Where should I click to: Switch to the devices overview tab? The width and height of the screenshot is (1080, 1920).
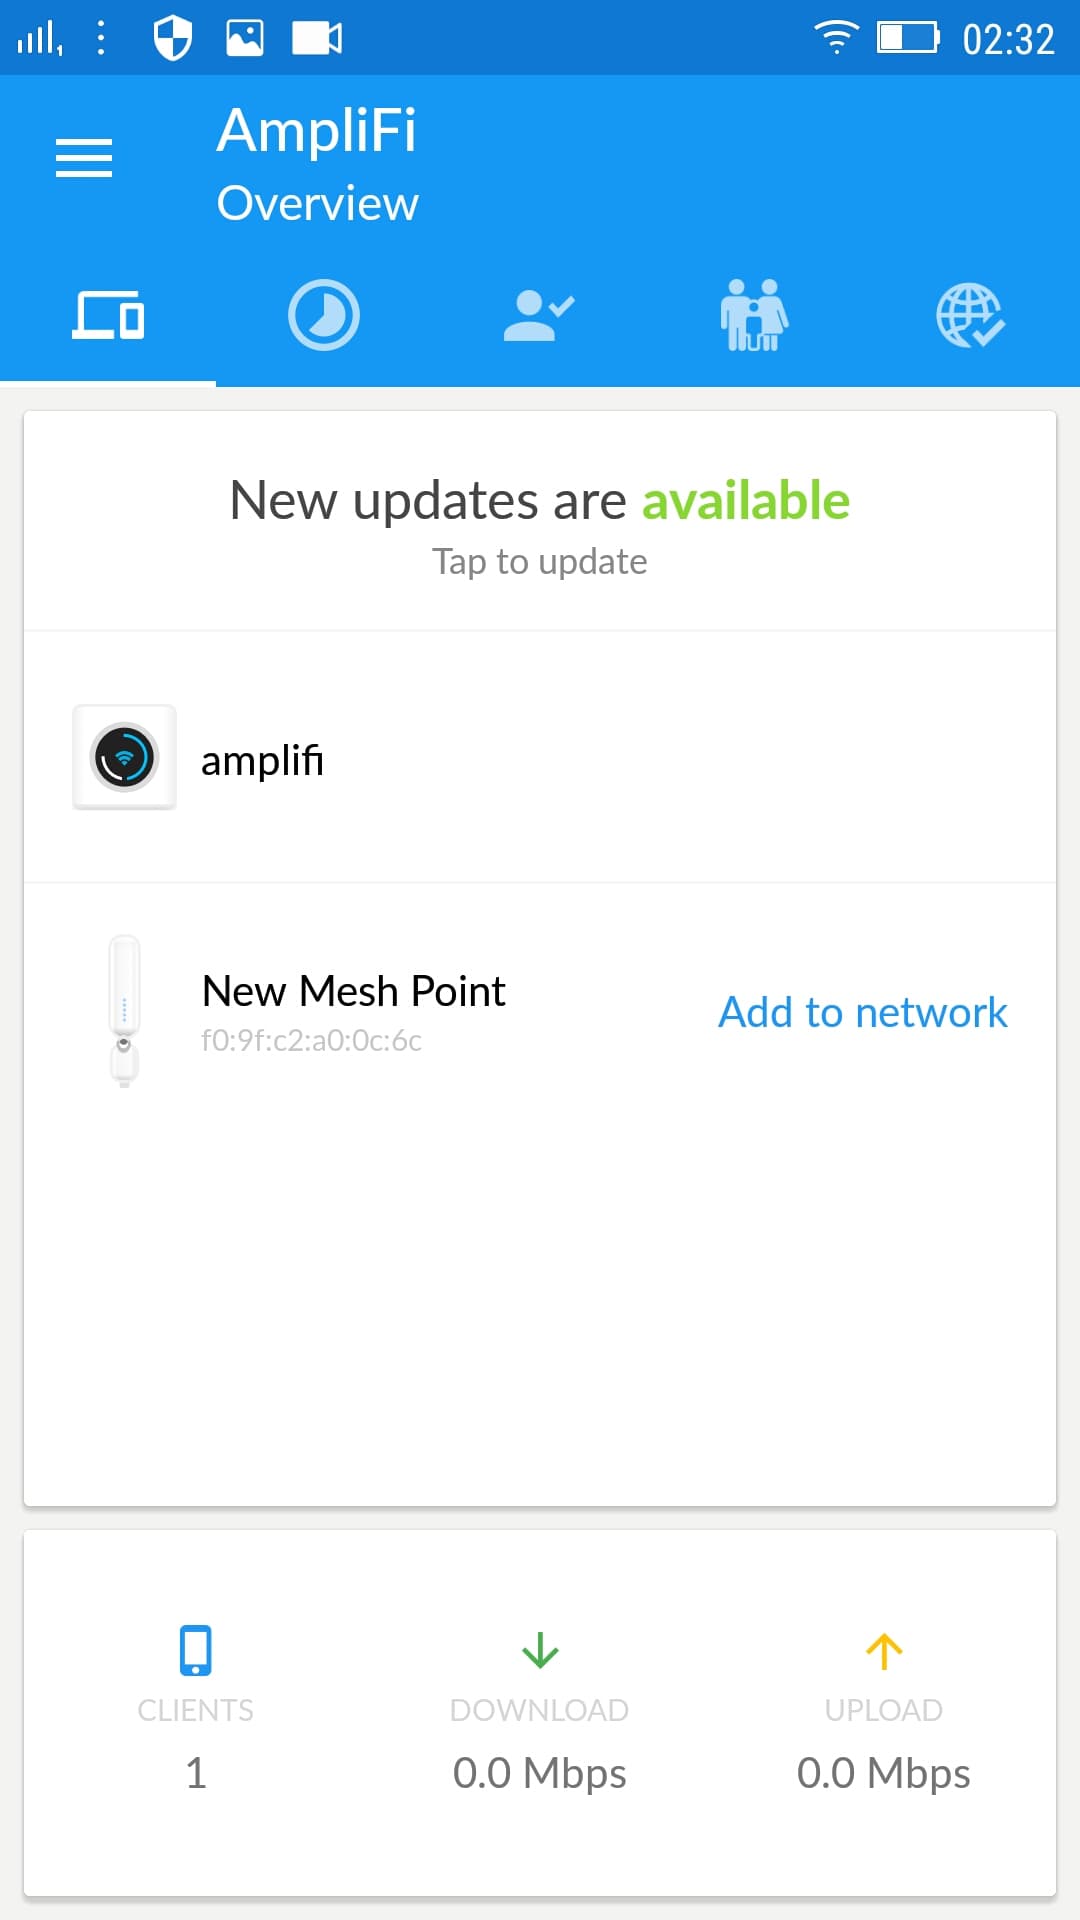pos(108,316)
